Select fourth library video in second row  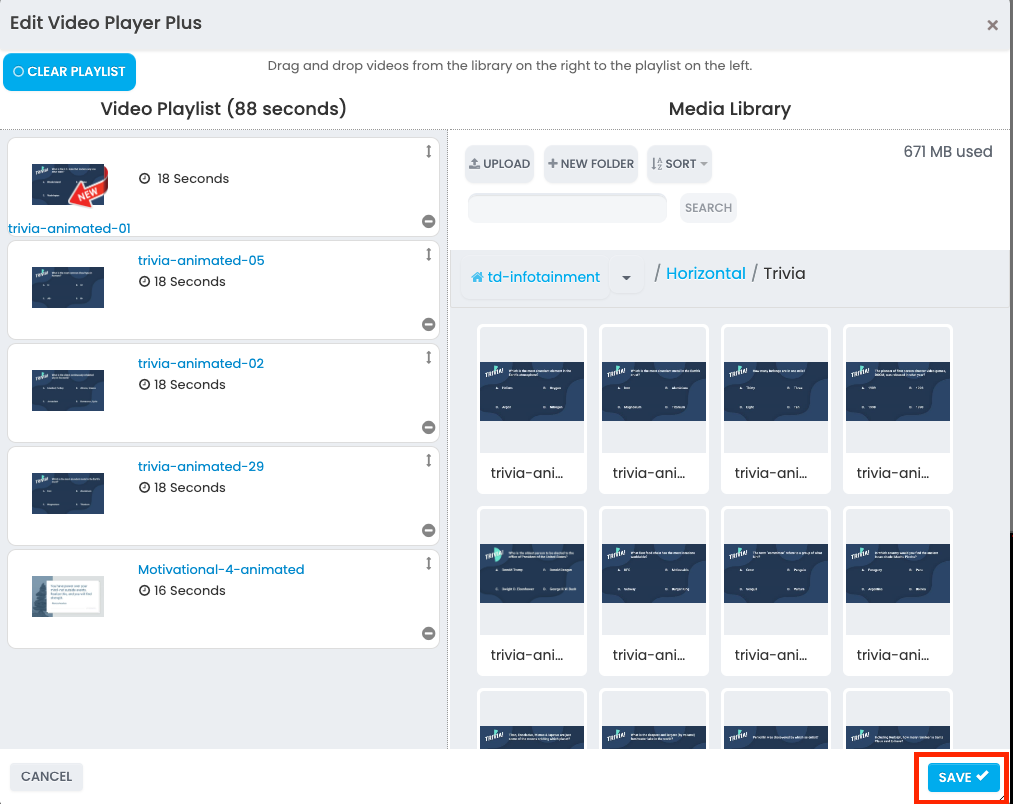coord(898,591)
